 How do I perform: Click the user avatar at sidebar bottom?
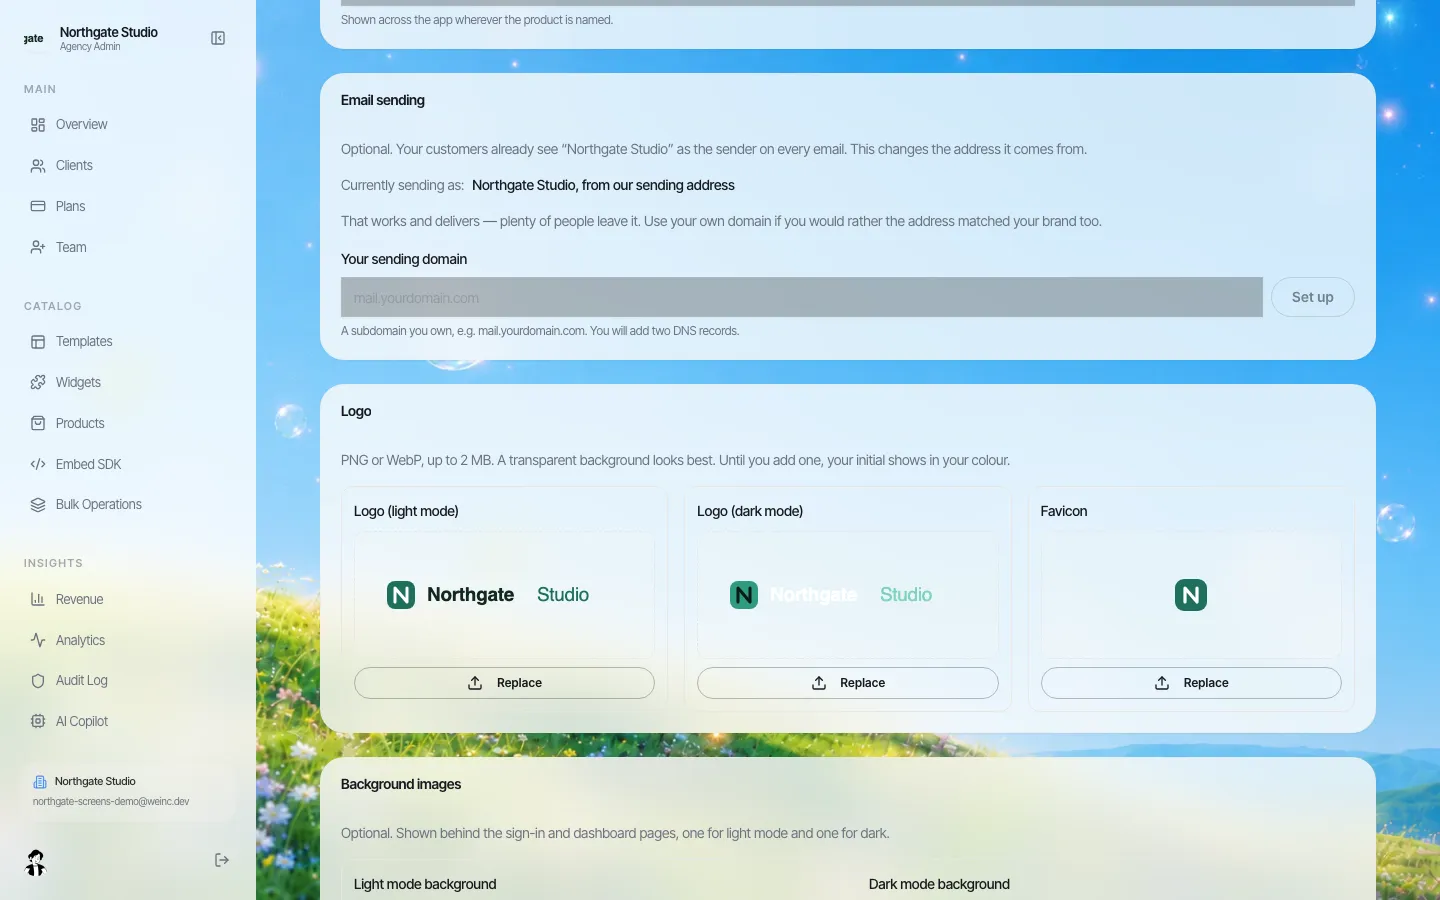[36, 862]
